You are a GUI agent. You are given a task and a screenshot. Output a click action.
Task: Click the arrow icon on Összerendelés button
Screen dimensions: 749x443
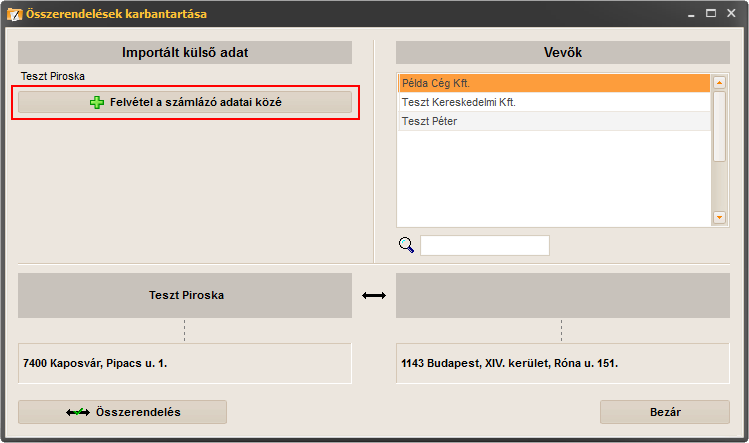(x=78, y=412)
